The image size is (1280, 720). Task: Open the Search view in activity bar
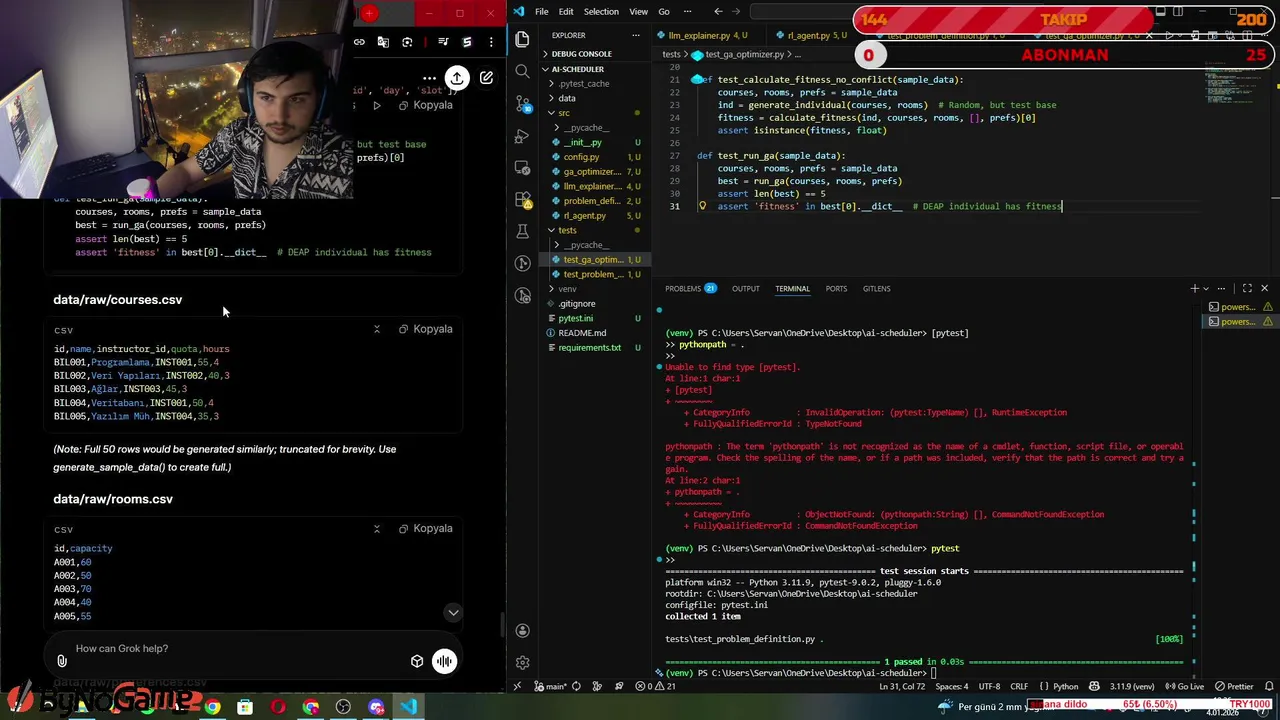[x=522, y=72]
